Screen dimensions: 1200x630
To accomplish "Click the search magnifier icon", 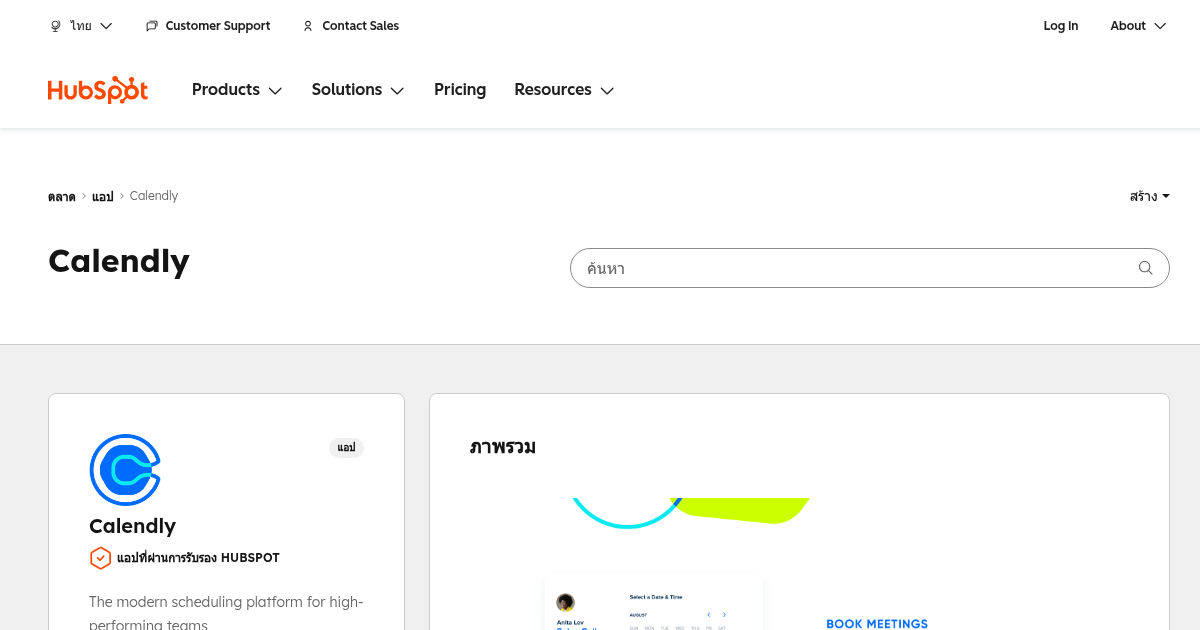I will pos(1146,268).
